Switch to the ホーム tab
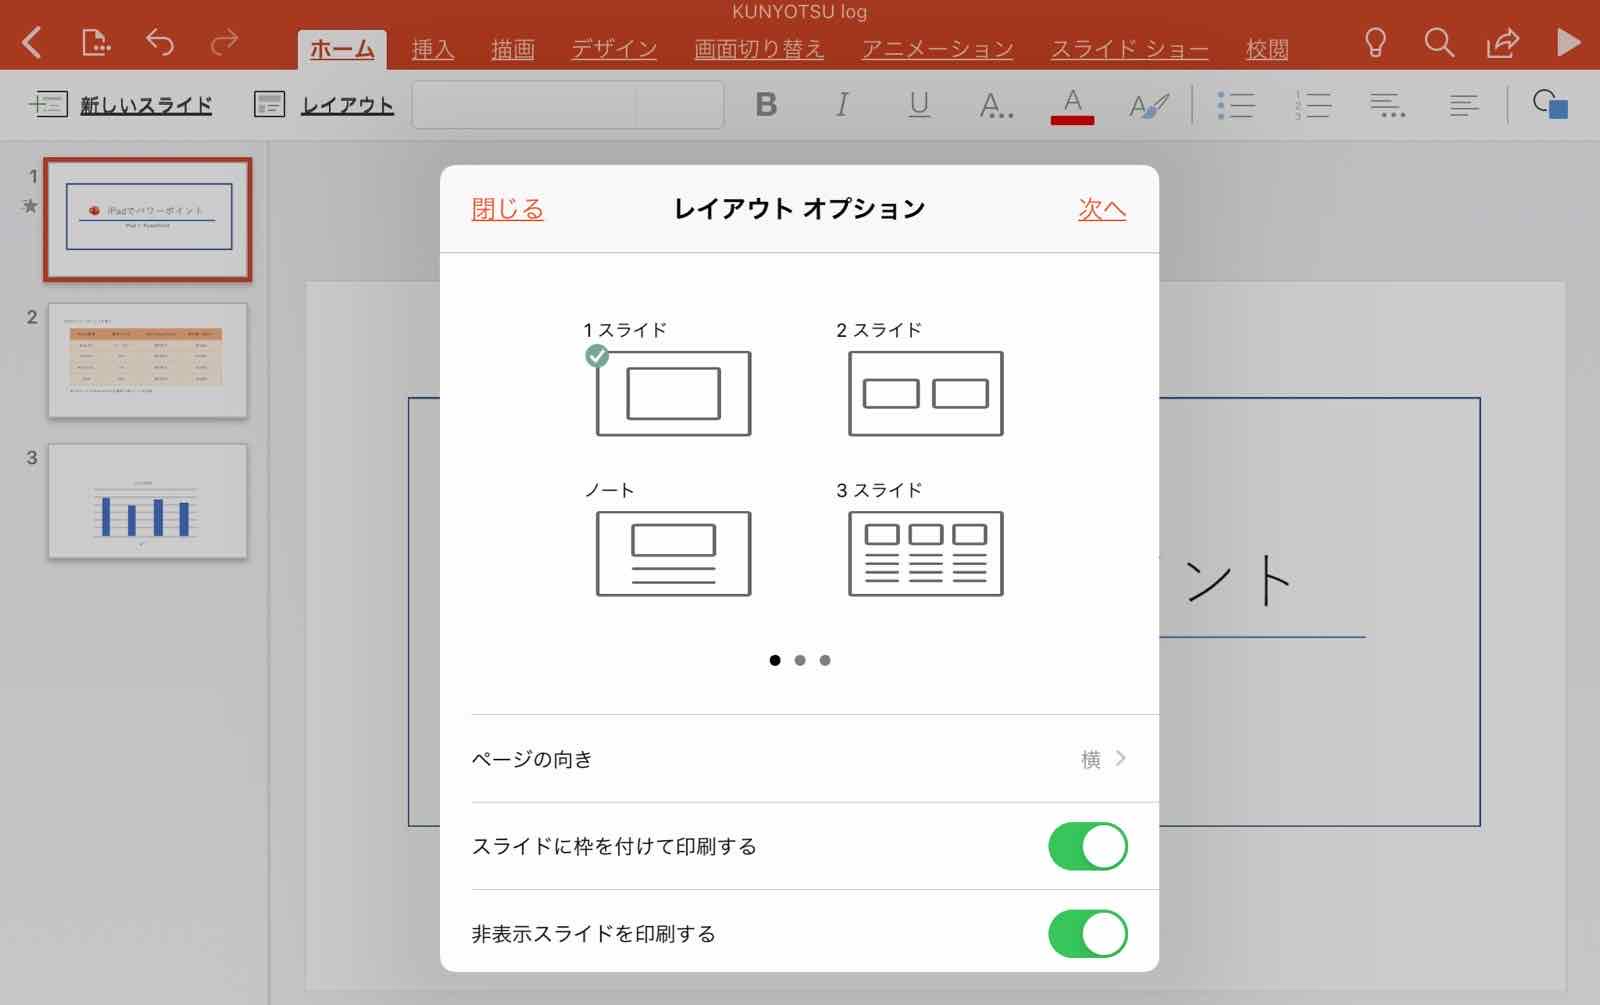 tap(342, 49)
